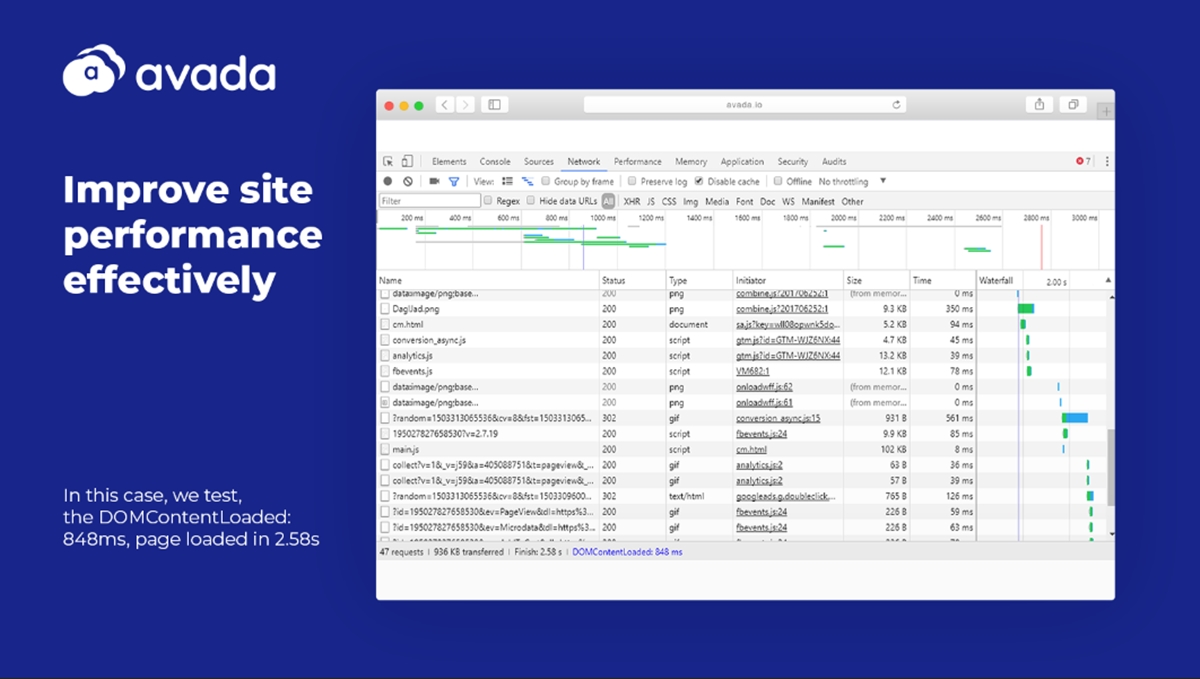The height and width of the screenshot is (679, 1200).
Task: Click the Waterfall column sort arrow
Action: 1107,281
